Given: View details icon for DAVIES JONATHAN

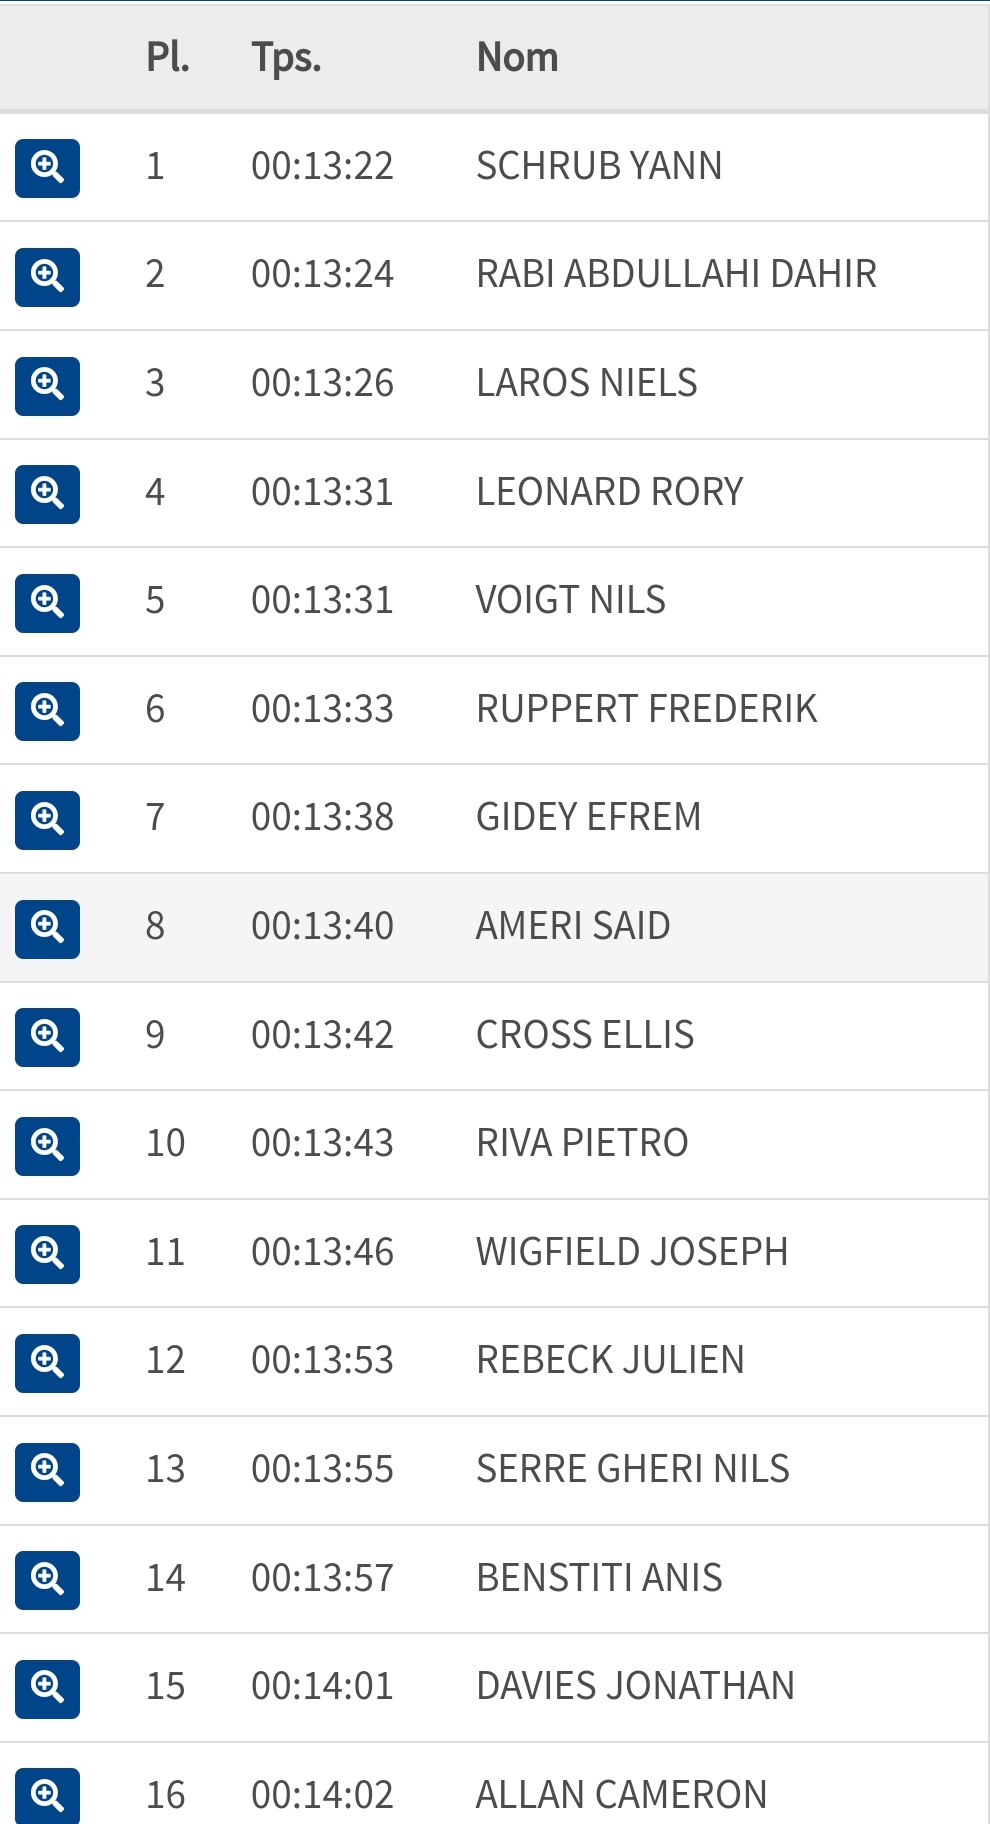Looking at the screenshot, I should (x=47, y=1689).
